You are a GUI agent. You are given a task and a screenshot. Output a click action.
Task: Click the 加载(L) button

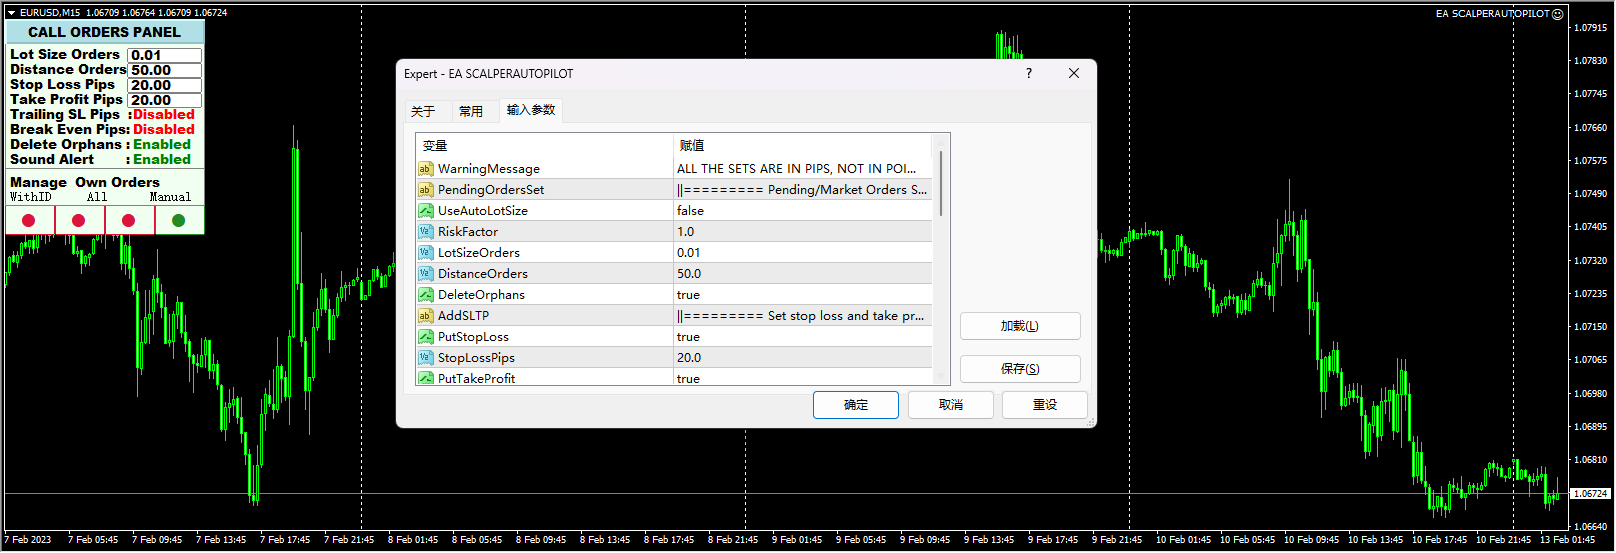1019,326
